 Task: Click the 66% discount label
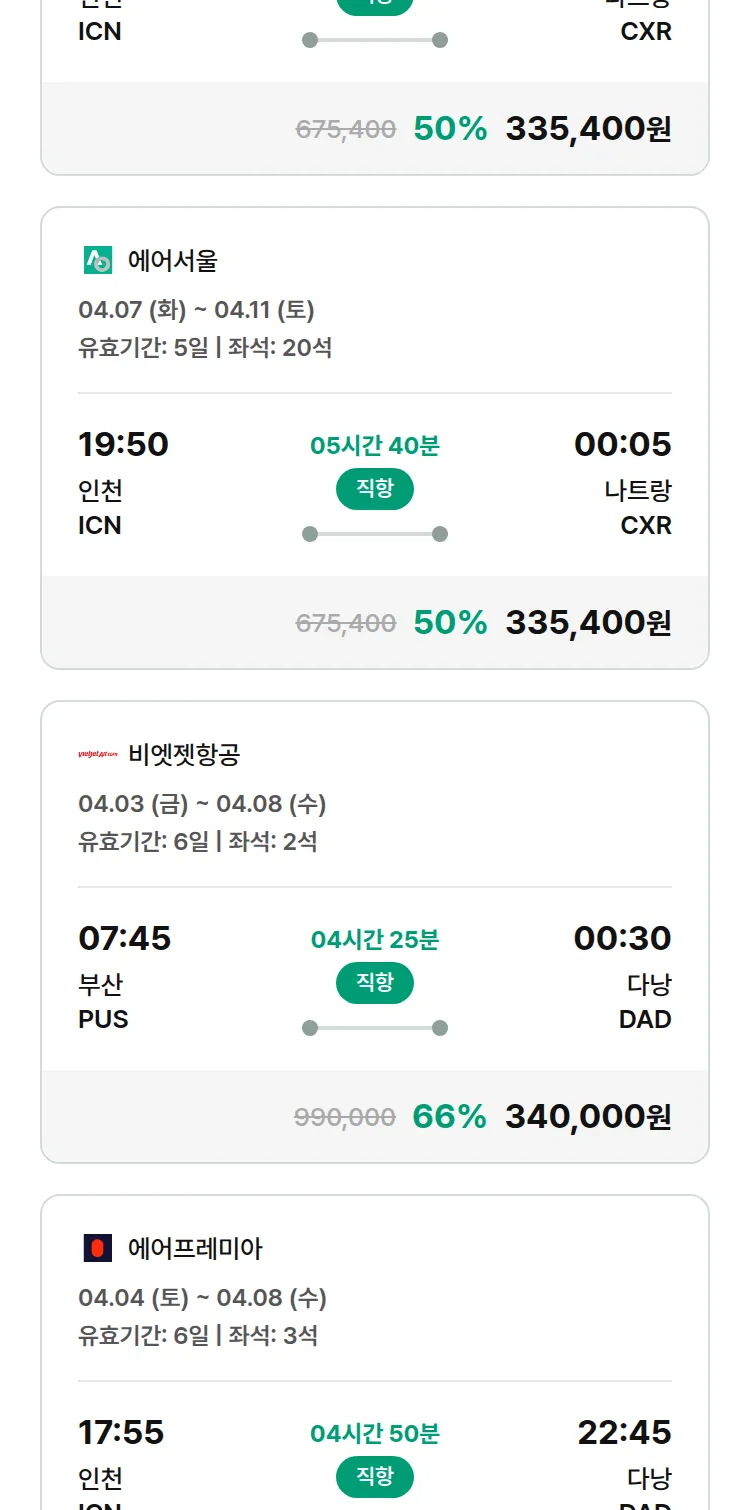[x=449, y=1116]
